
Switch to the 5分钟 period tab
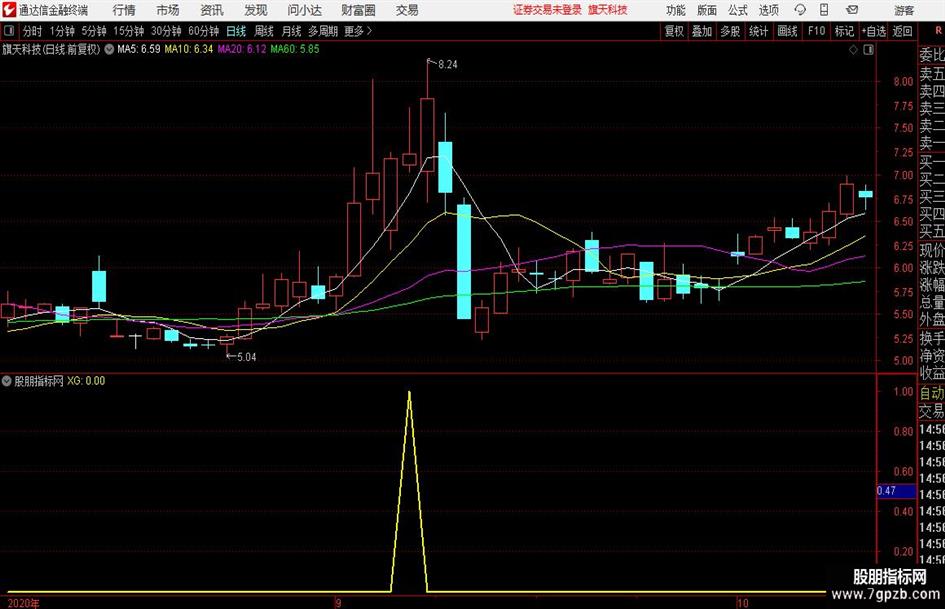point(94,31)
